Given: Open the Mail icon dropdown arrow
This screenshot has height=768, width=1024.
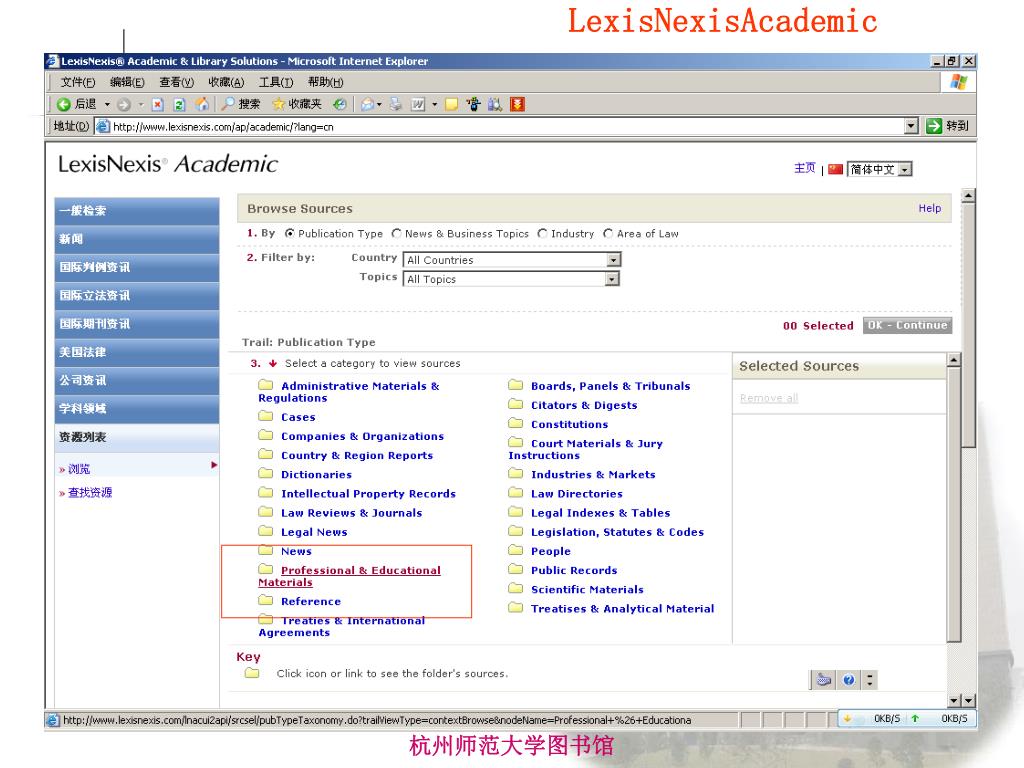Looking at the screenshot, I should [379, 104].
